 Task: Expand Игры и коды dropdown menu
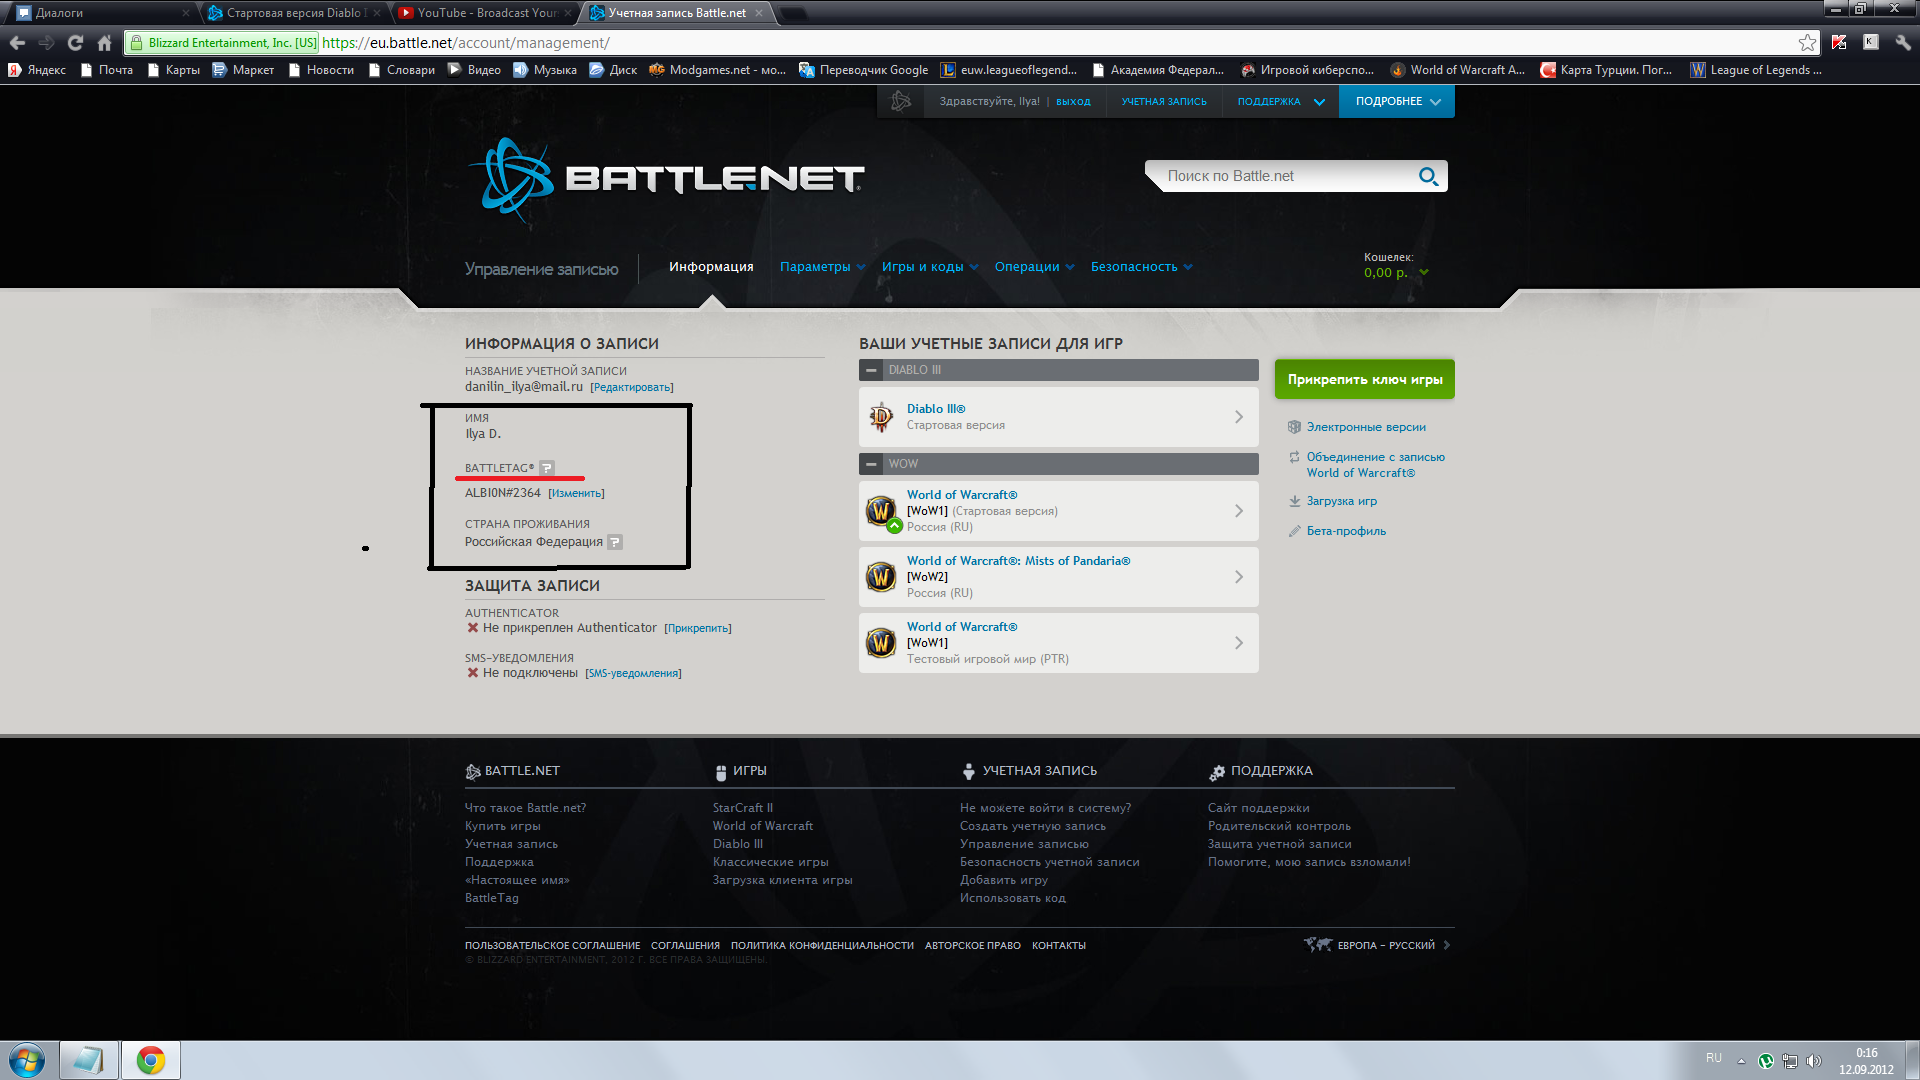(x=929, y=267)
